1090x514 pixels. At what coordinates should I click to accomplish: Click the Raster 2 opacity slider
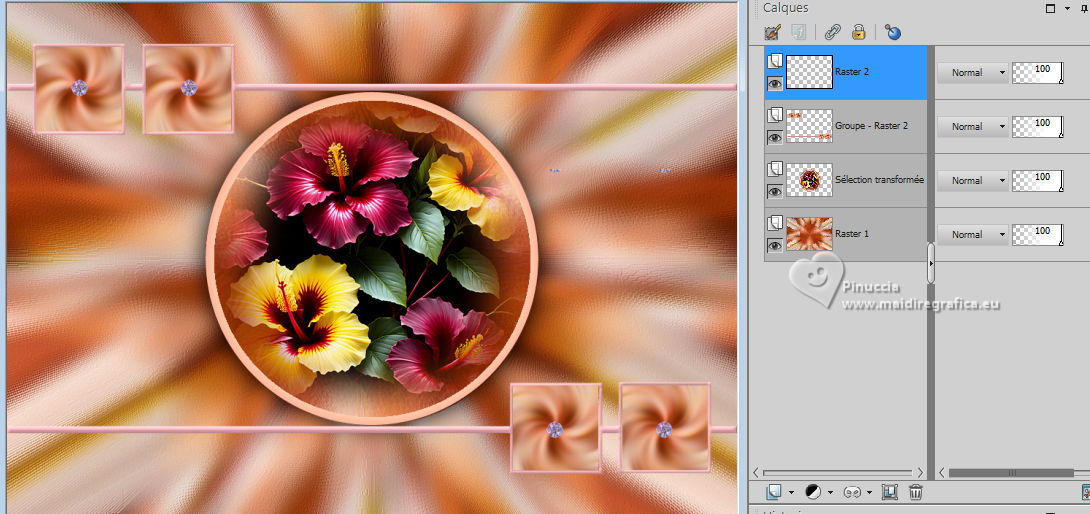click(x=1036, y=72)
